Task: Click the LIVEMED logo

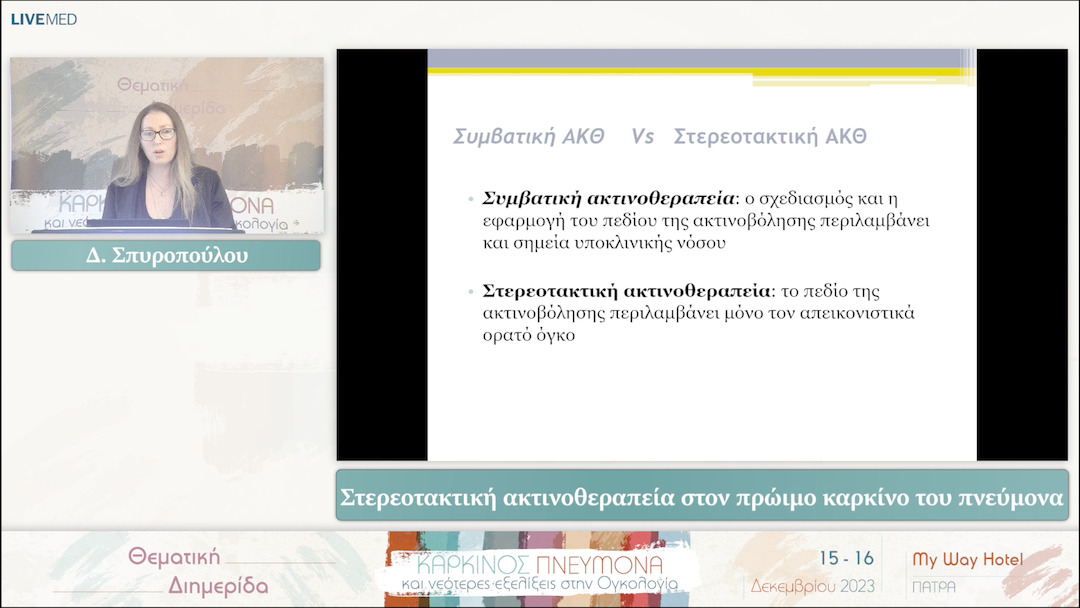Action: coord(43,19)
